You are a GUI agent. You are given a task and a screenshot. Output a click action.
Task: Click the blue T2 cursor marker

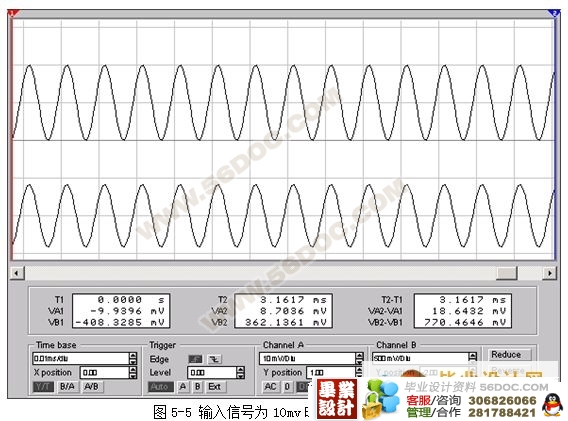554,13
